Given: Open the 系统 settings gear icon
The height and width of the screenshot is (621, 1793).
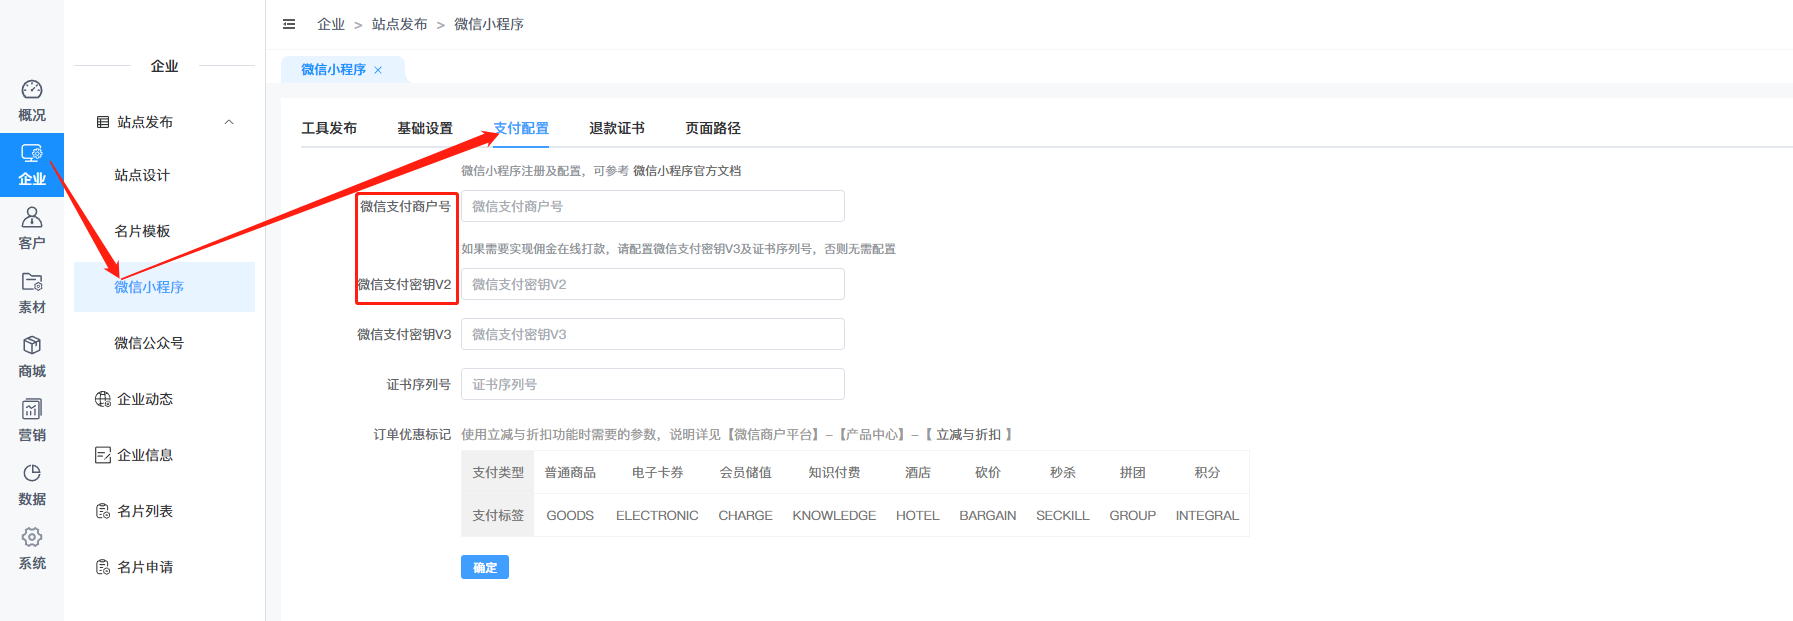Looking at the screenshot, I should pos(32,538).
